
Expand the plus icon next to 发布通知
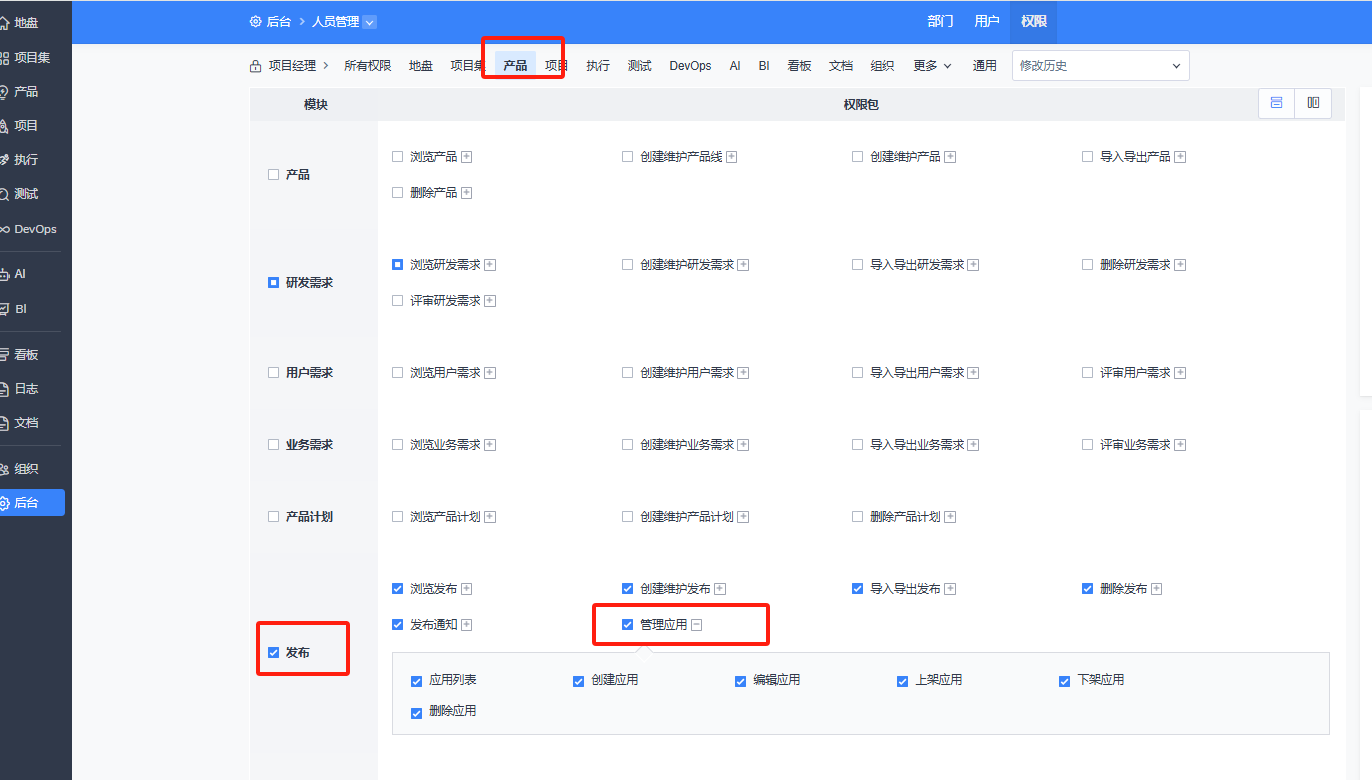point(466,625)
